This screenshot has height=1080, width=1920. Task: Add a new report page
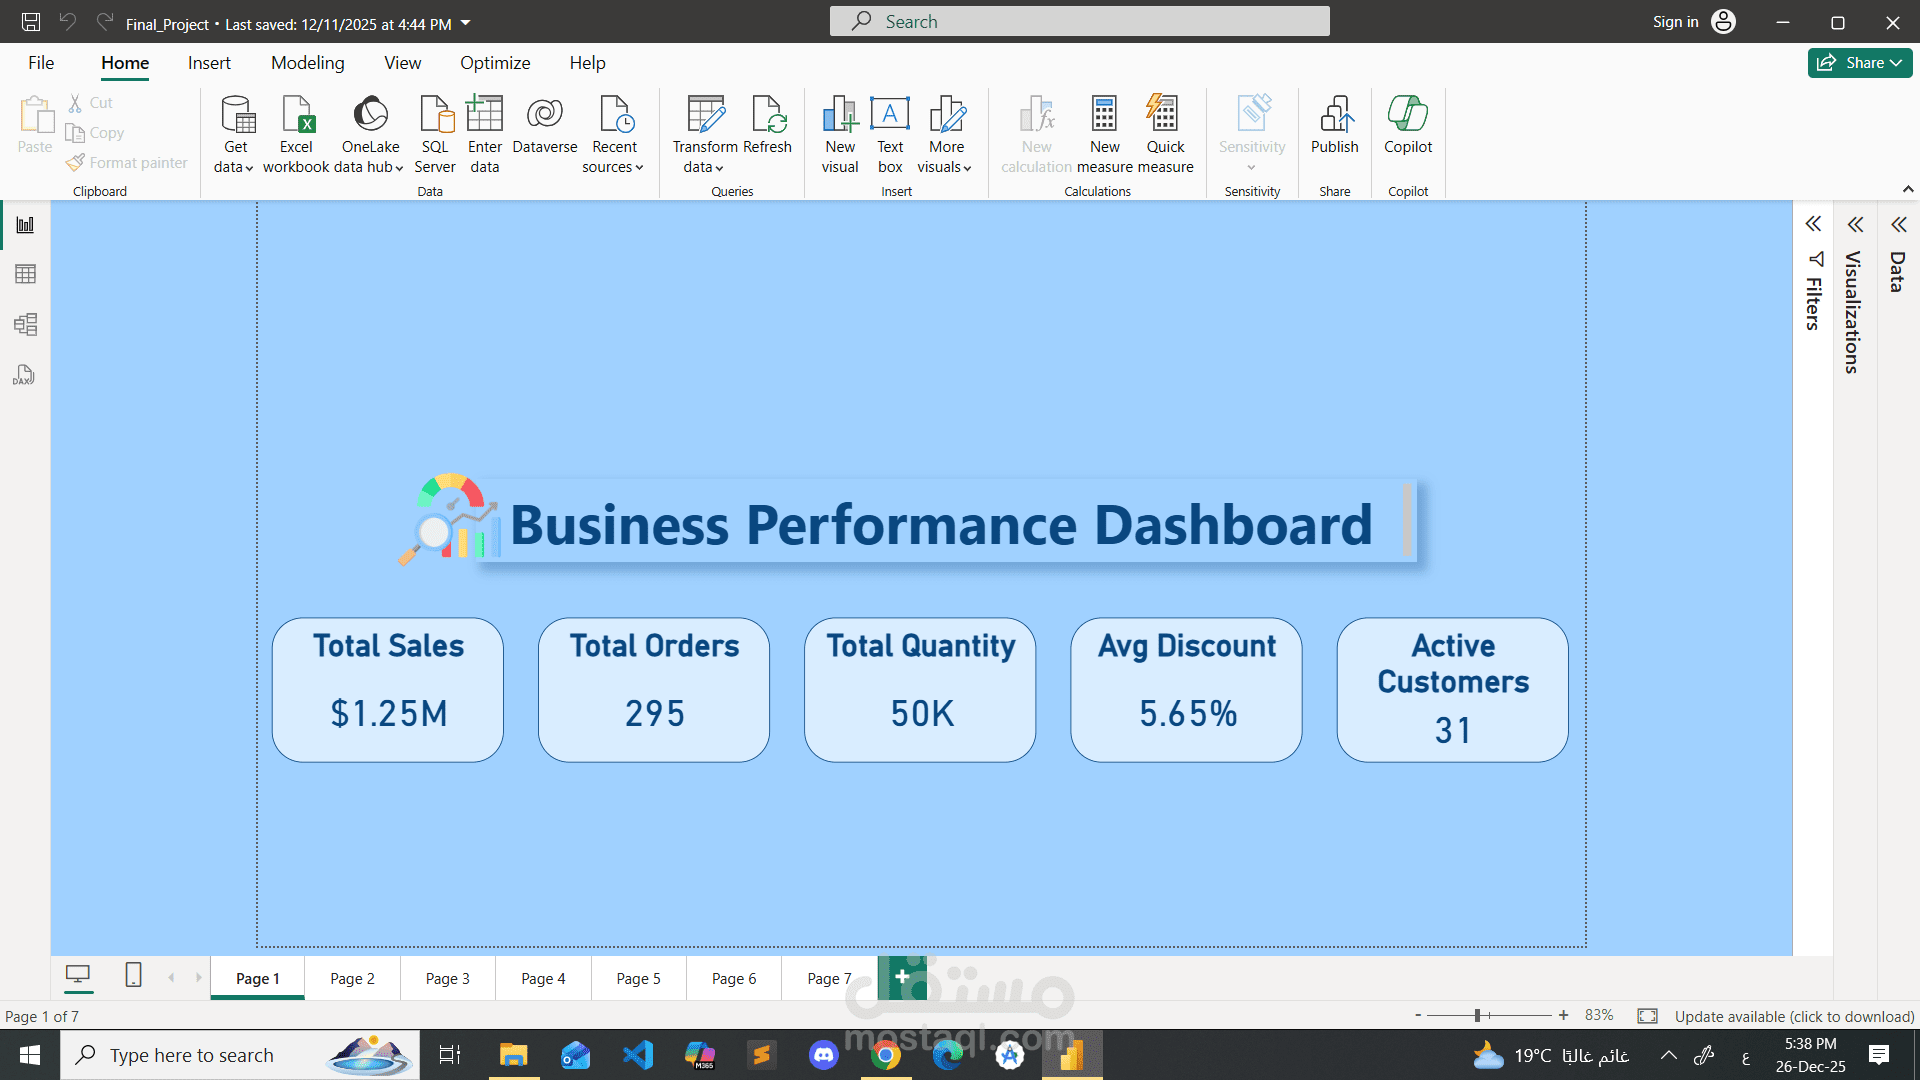tap(902, 977)
